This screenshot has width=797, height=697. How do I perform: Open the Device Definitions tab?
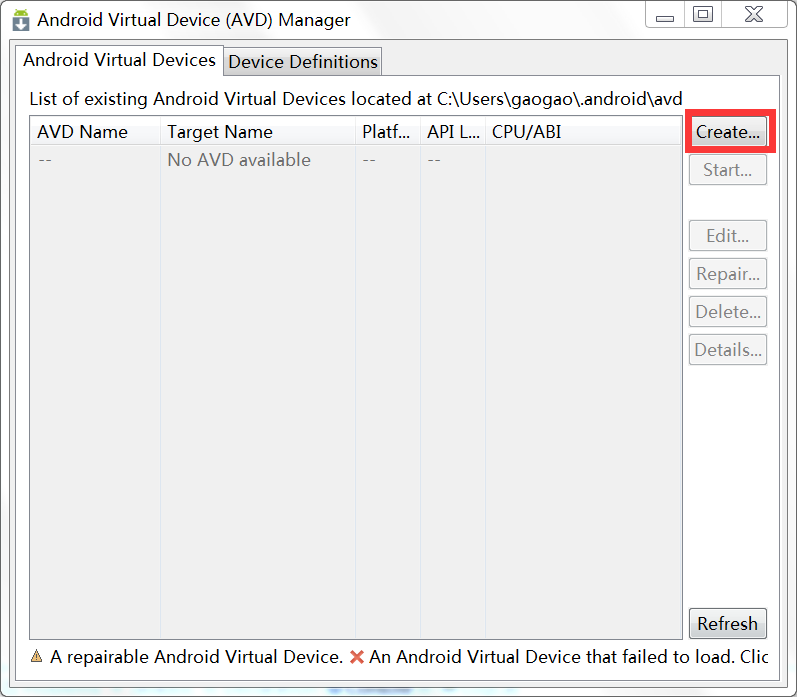[303, 62]
